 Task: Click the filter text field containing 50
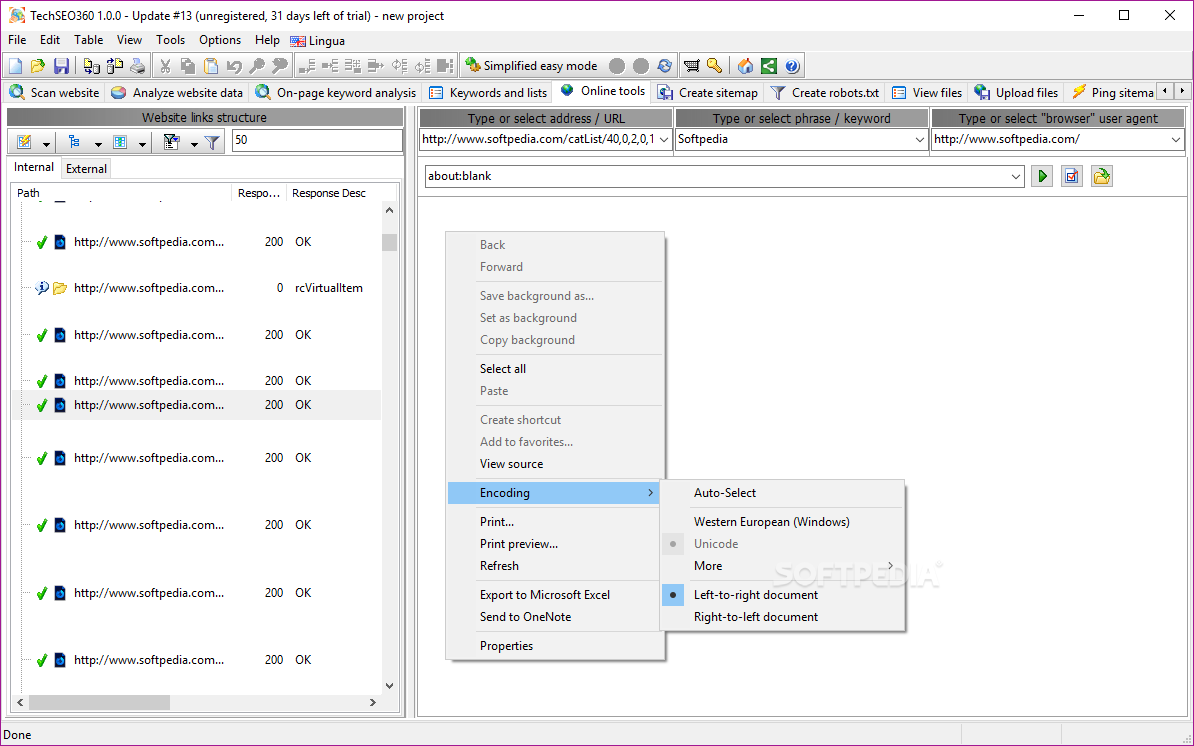[317, 140]
